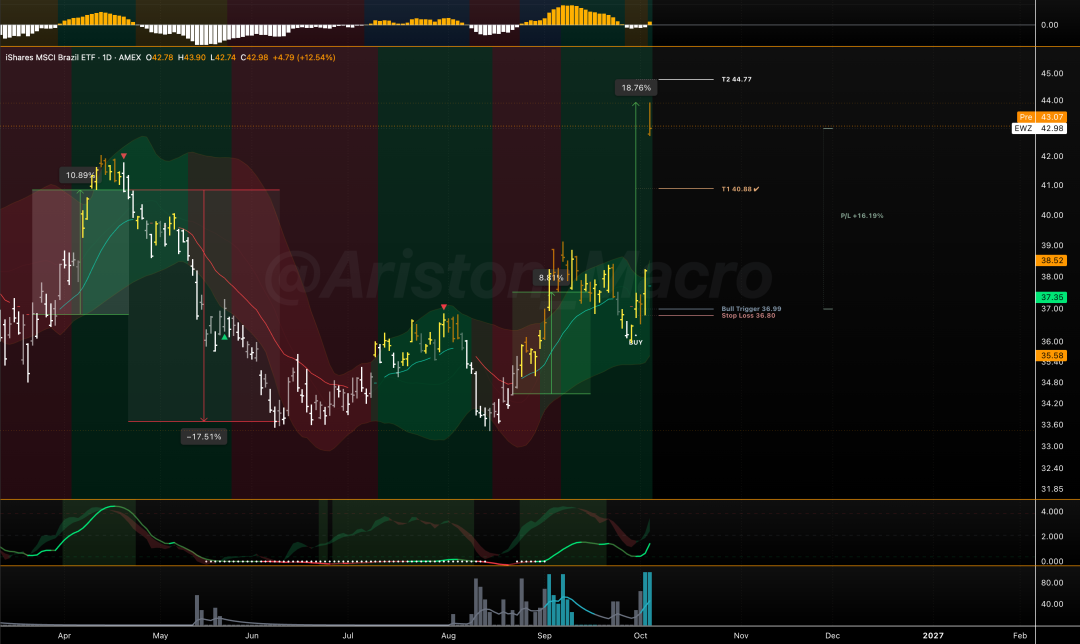Screen dimensions: 1080x644
Task: Click the May label on time axis
Action: [160, 636]
